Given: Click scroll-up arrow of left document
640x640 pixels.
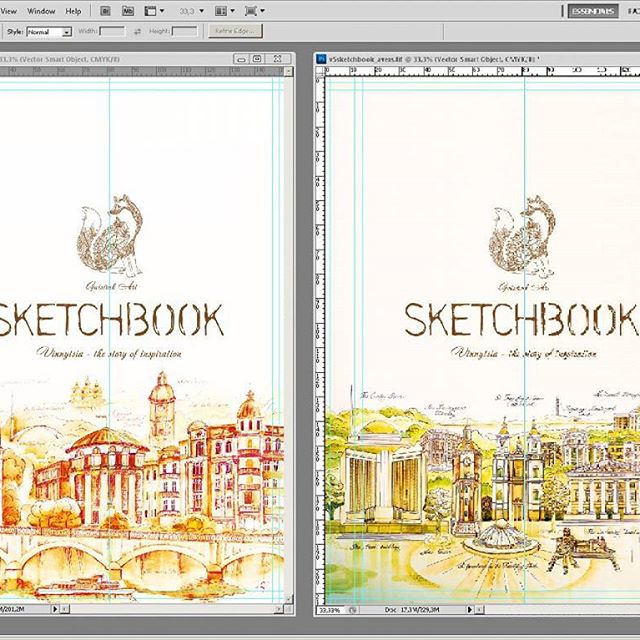Looking at the screenshot, I should coord(289,72).
